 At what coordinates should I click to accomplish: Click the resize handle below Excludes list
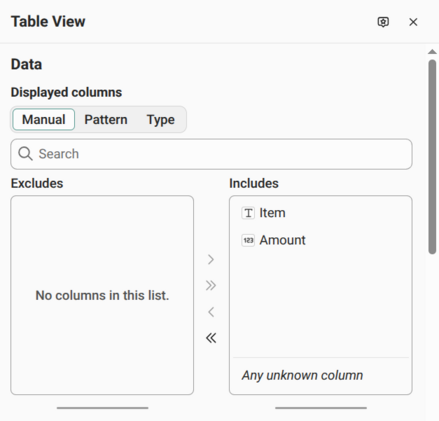pyautogui.click(x=102, y=408)
